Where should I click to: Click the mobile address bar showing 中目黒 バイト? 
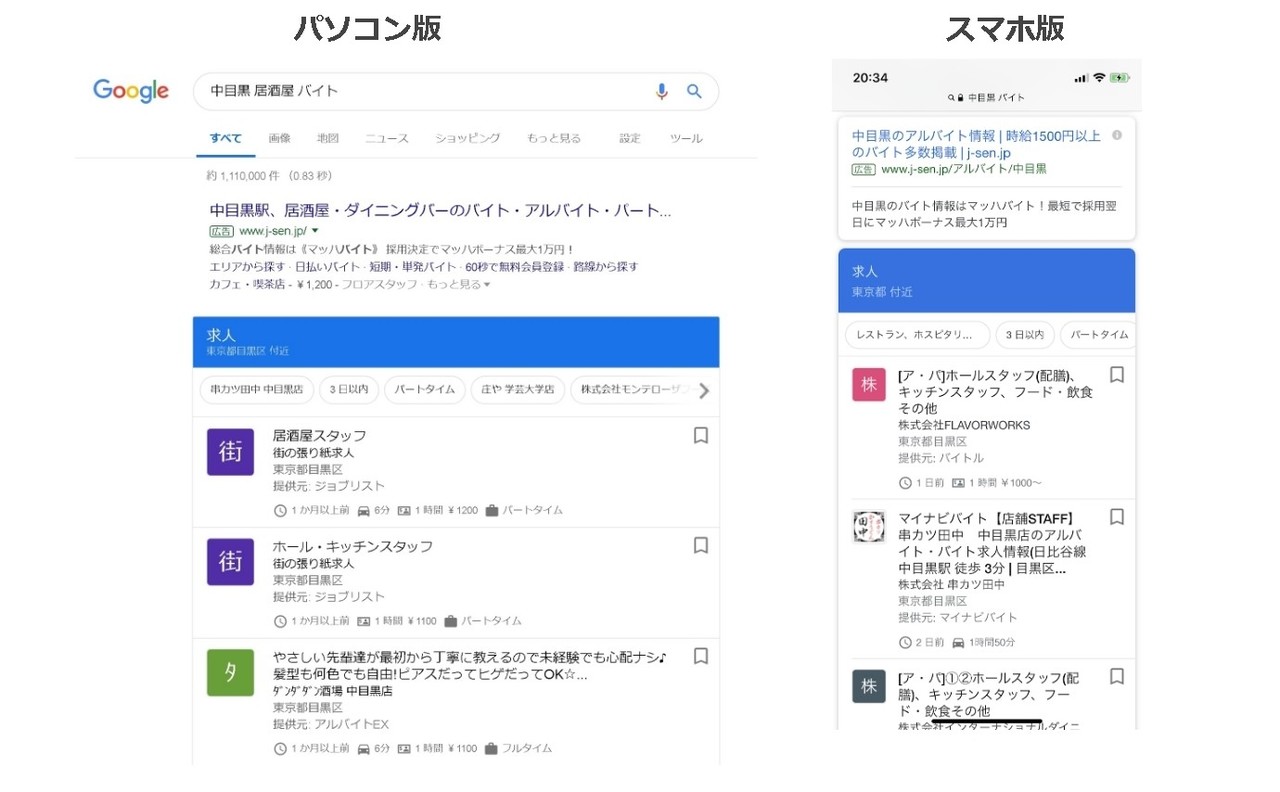pos(987,97)
